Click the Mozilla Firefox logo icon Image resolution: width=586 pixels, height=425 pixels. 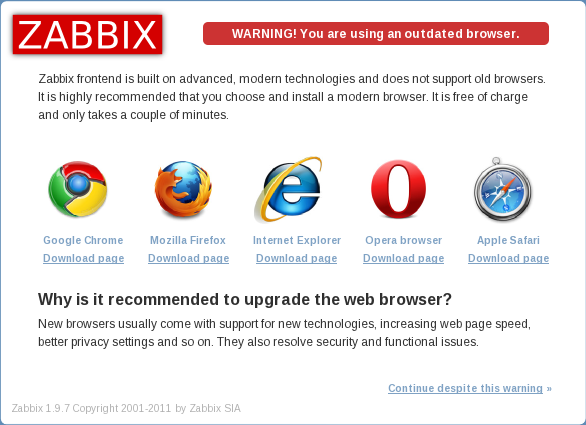tap(183, 189)
